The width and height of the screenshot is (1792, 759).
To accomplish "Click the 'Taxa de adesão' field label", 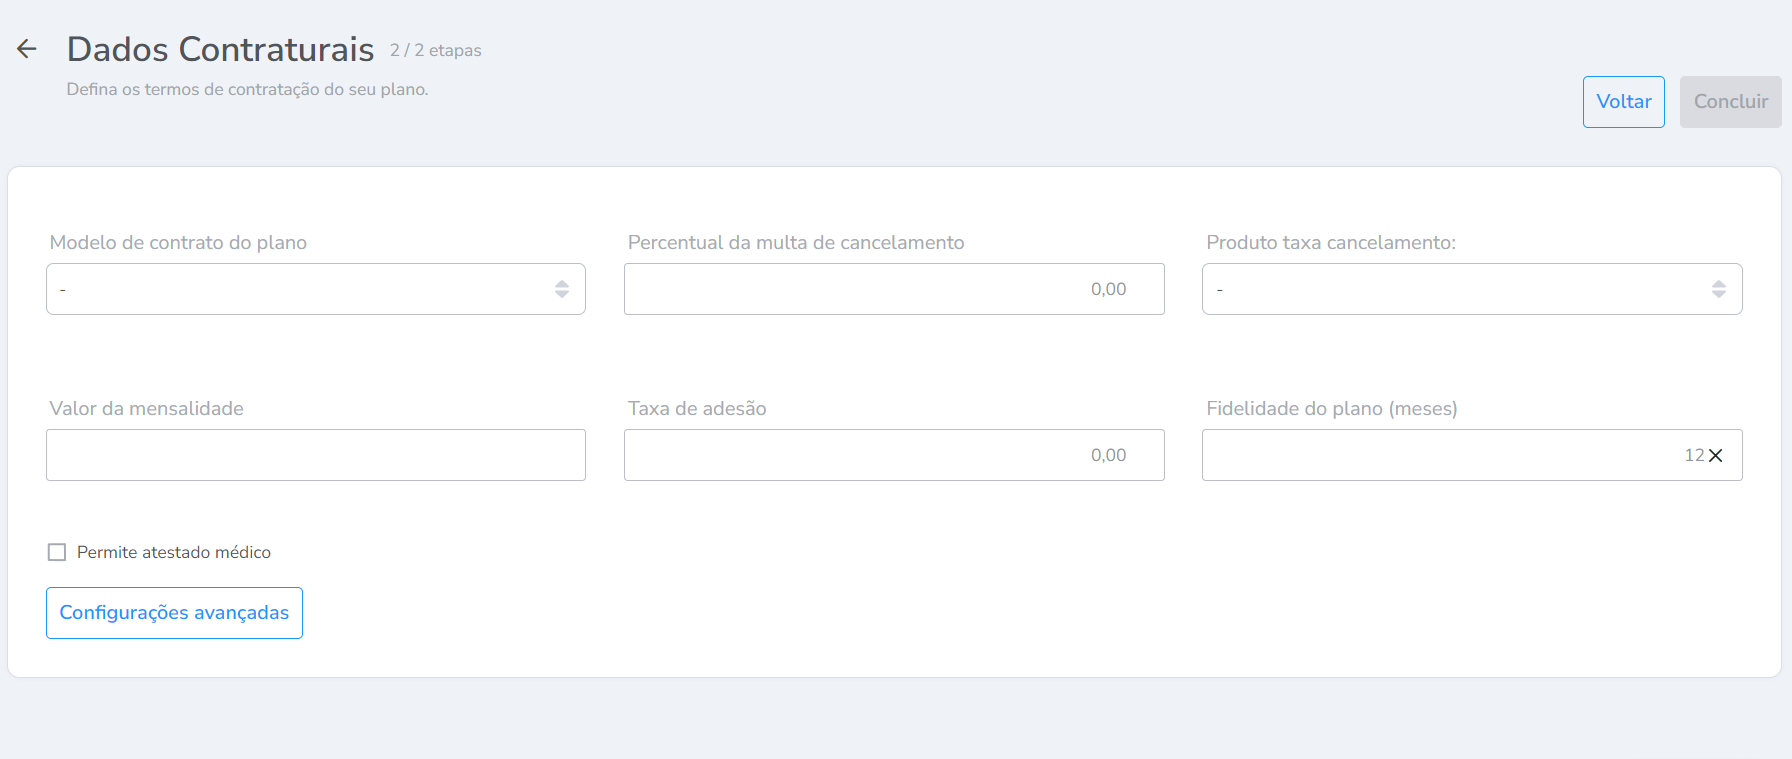I will (x=697, y=408).
